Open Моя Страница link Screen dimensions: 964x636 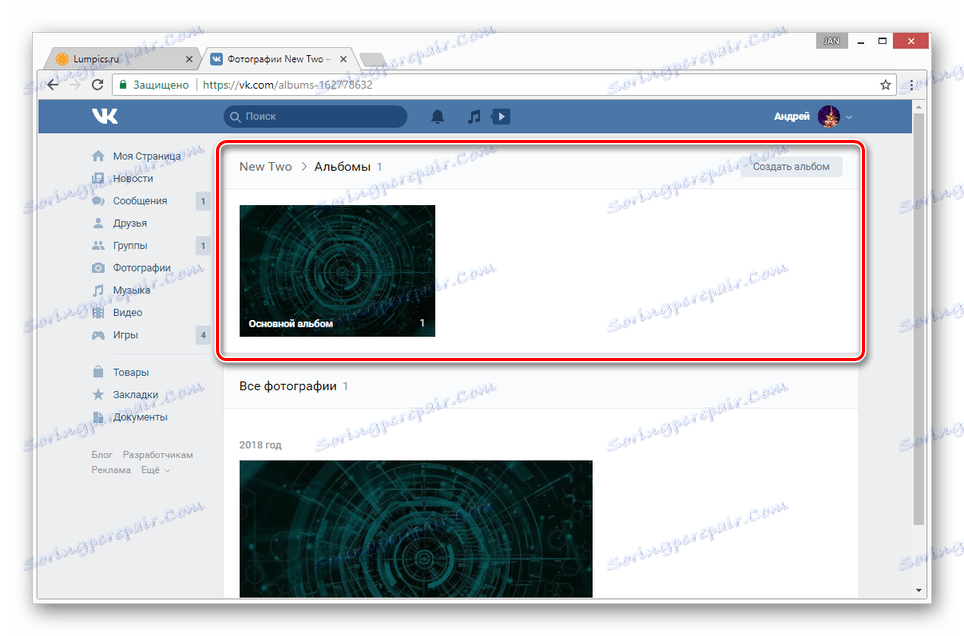point(146,156)
